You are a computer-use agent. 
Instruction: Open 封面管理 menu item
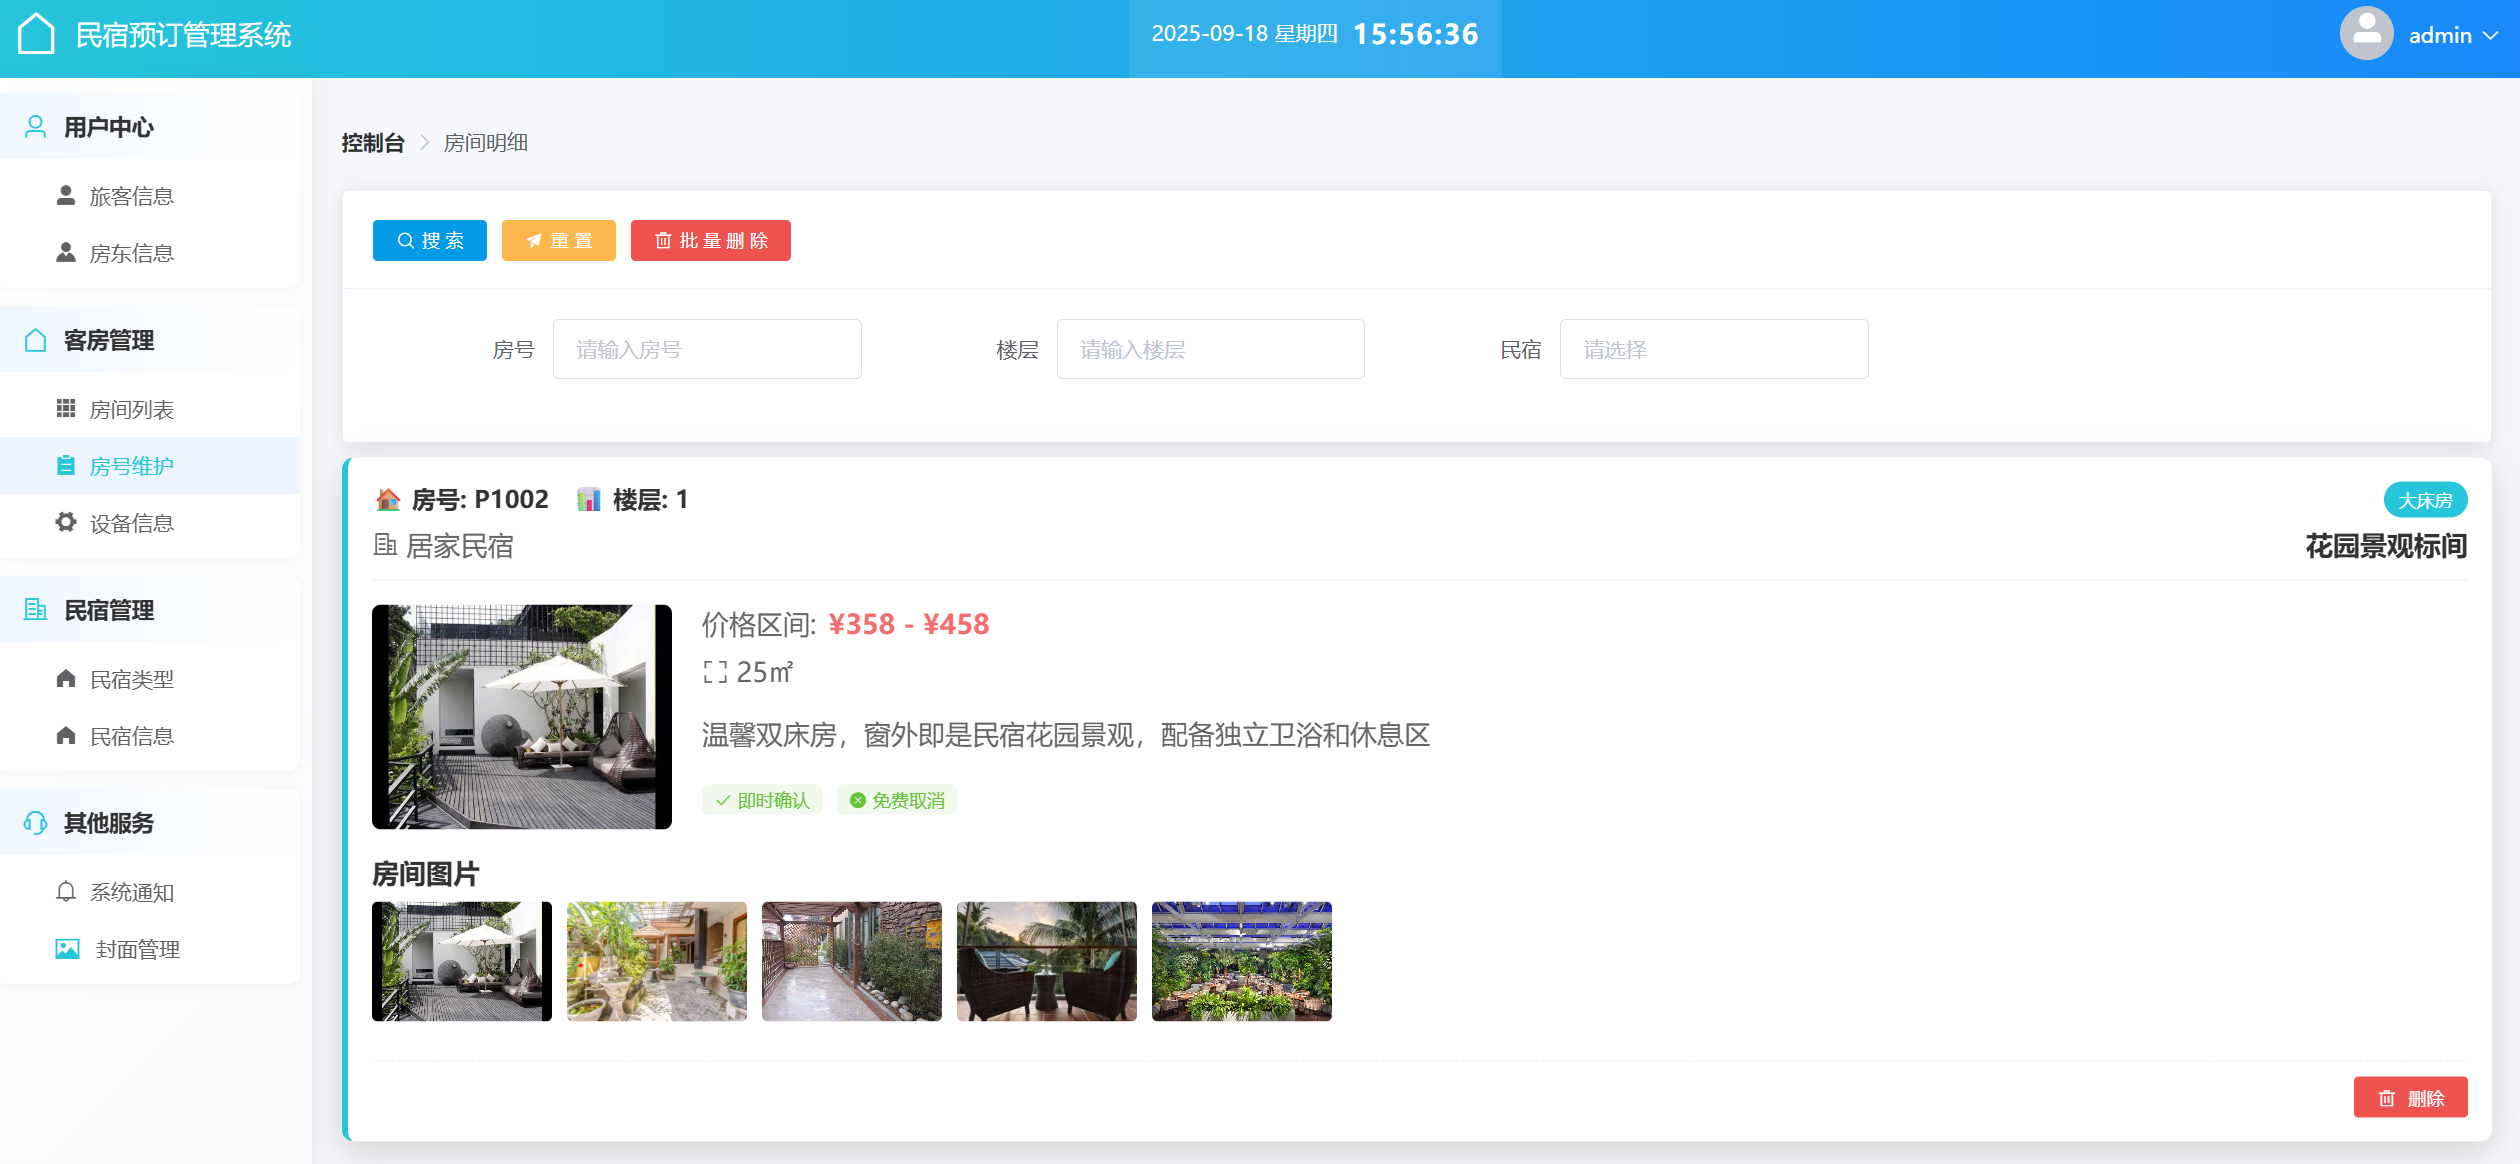pyautogui.click(x=150, y=949)
